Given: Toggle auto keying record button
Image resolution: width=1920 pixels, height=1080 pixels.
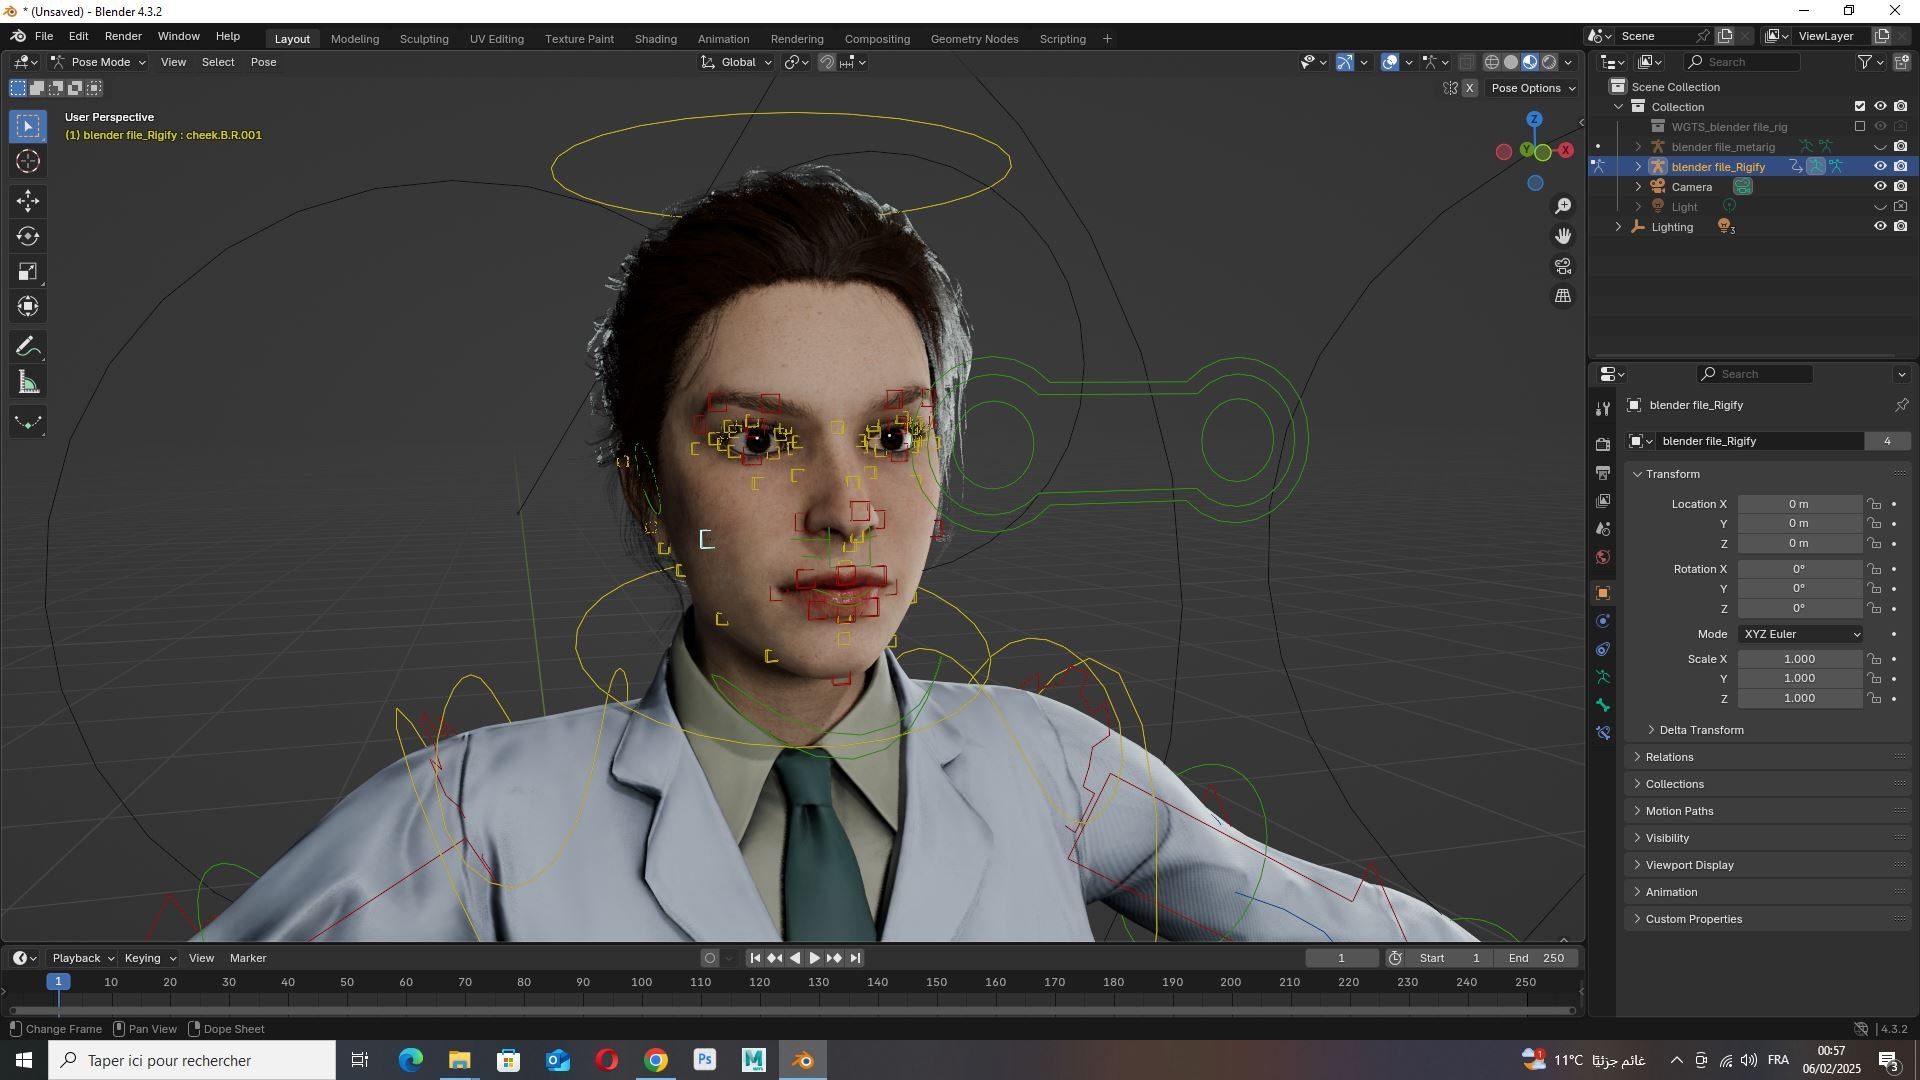Looking at the screenshot, I should 710,958.
